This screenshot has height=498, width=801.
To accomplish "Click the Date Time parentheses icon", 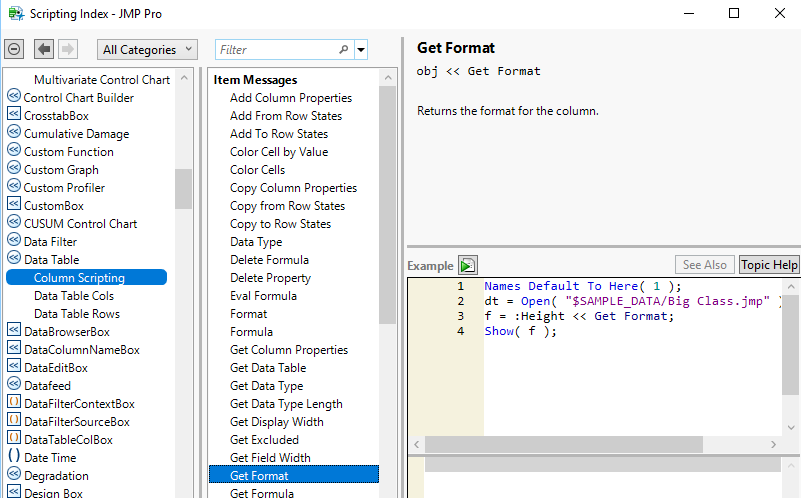I will click(14, 456).
